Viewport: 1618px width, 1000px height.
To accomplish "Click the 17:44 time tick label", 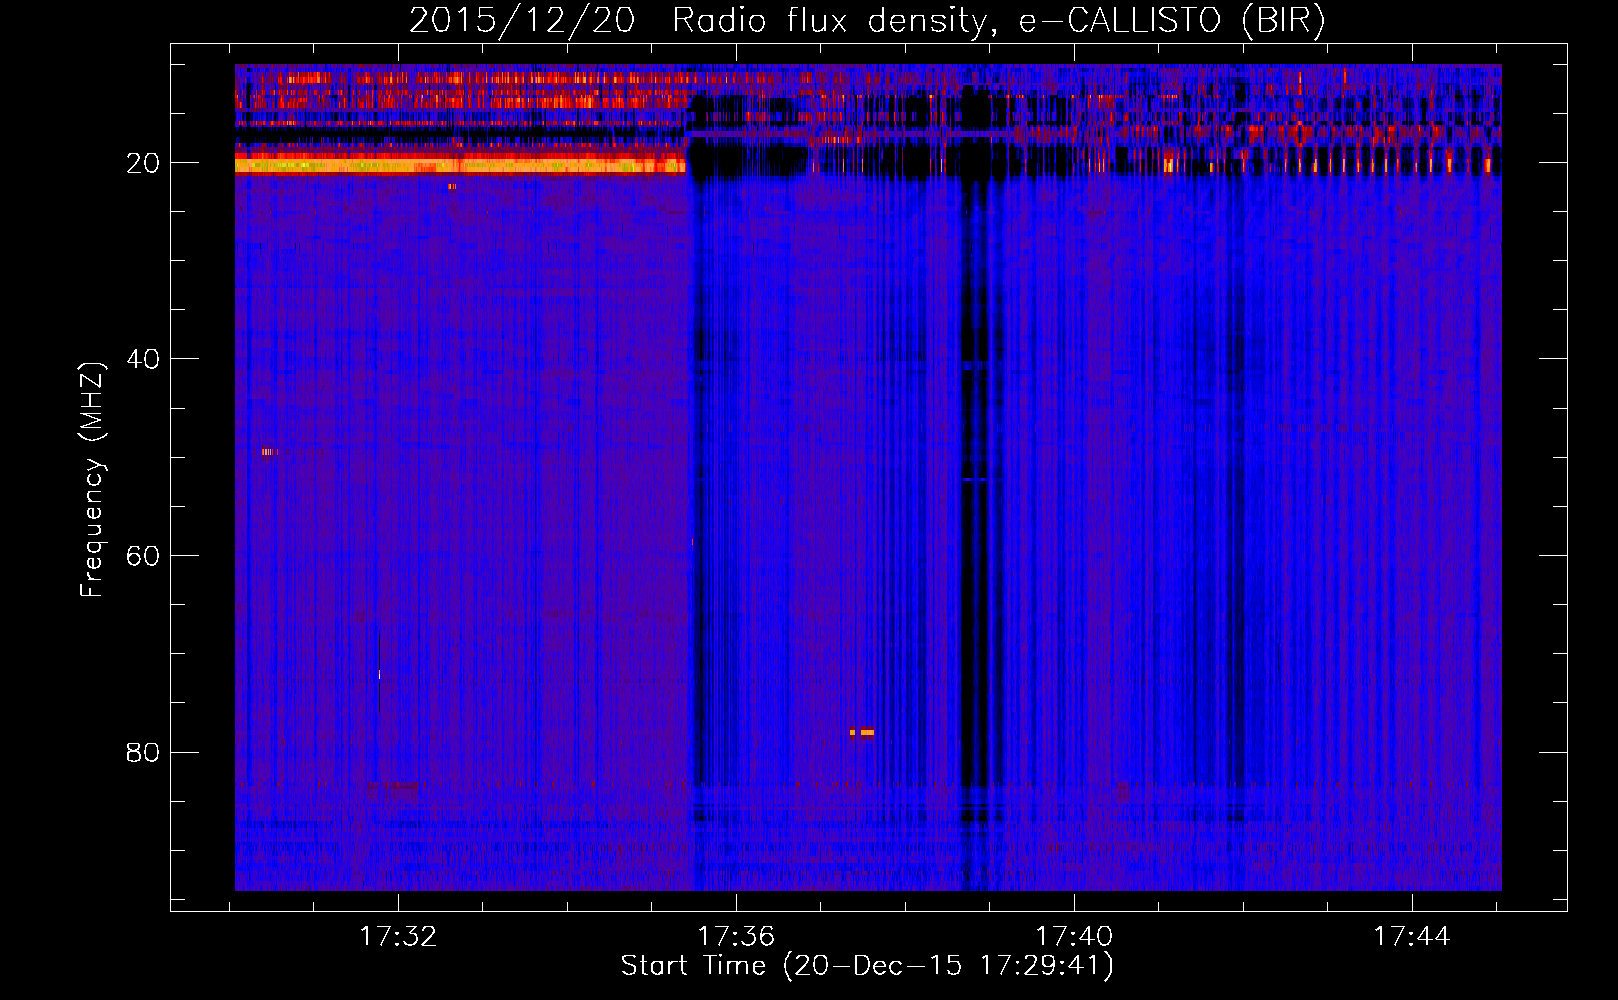I will pyautogui.click(x=1412, y=937).
